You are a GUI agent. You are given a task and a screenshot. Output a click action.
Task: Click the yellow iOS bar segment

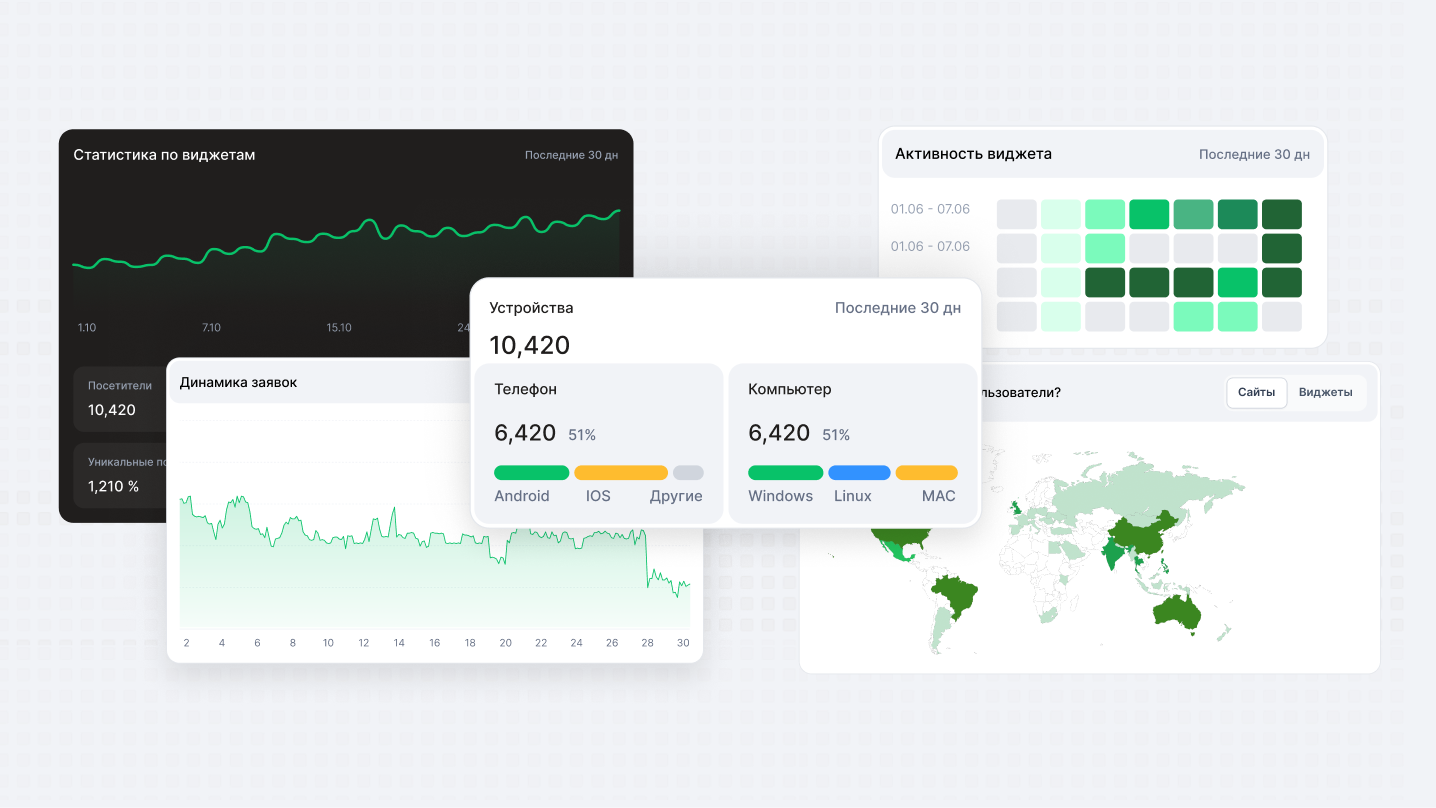click(x=620, y=473)
